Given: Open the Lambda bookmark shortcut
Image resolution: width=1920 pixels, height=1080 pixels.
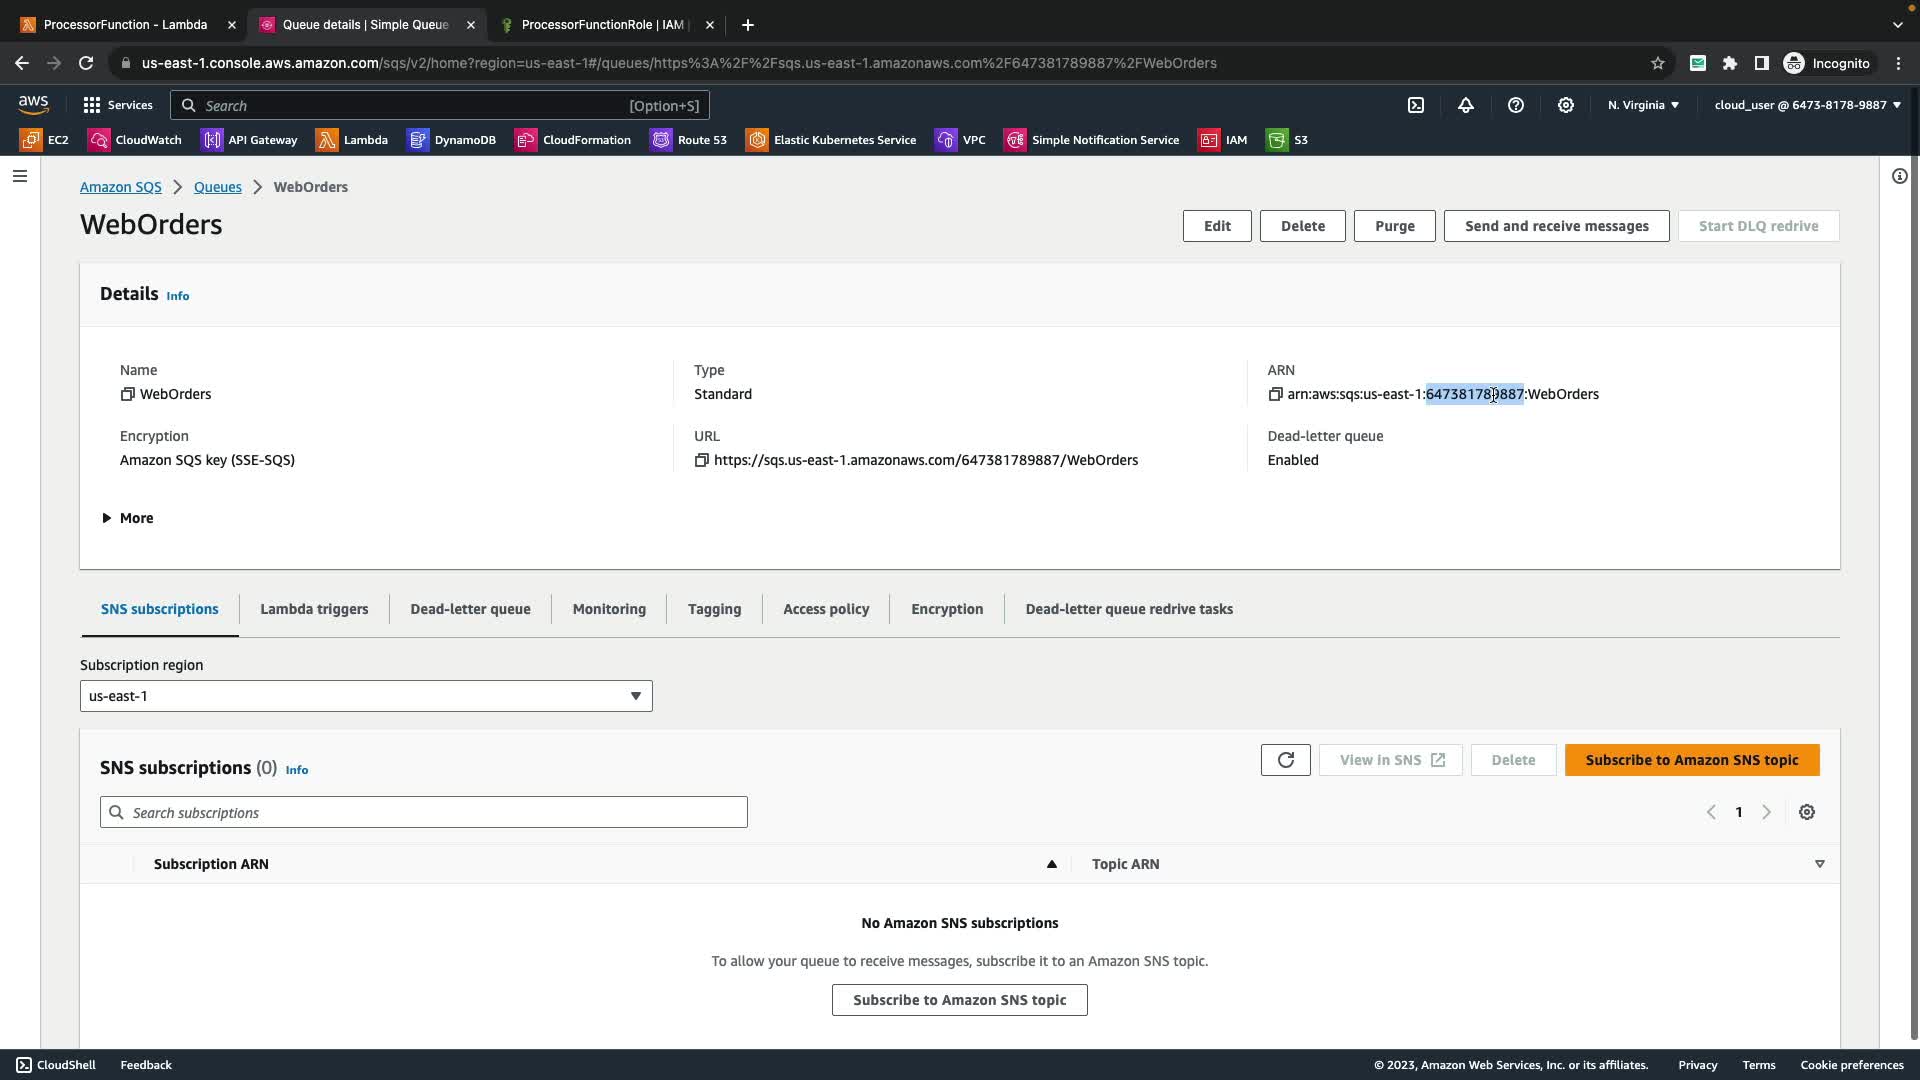Looking at the screenshot, I should 352,140.
